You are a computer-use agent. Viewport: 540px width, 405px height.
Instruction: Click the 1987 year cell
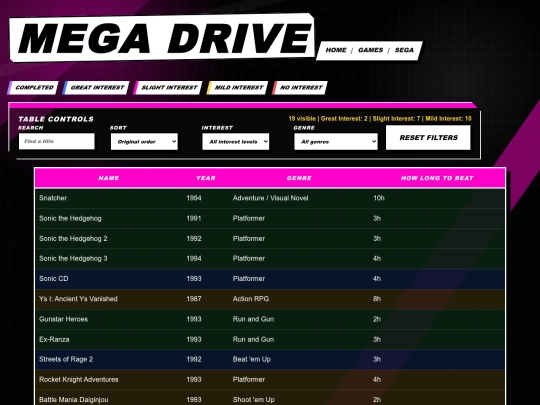coord(194,299)
